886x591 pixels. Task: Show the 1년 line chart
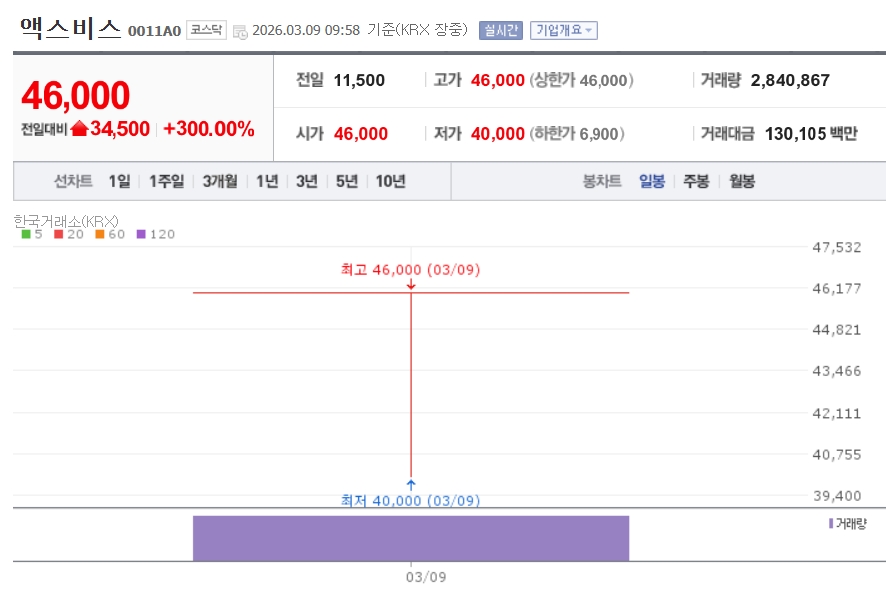(267, 181)
